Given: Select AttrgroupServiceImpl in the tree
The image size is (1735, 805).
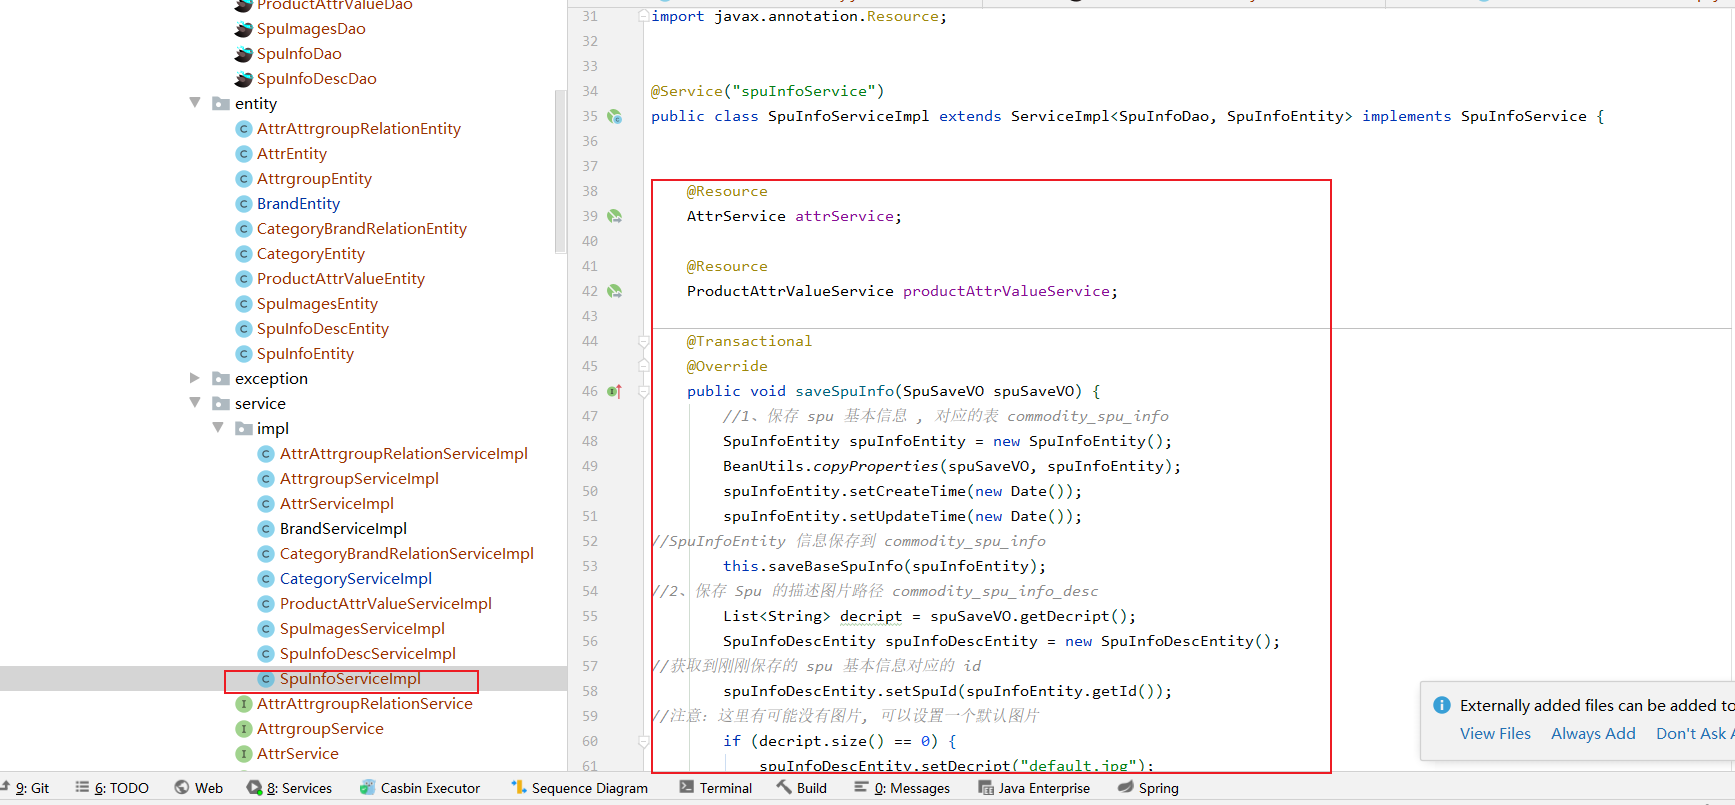Looking at the screenshot, I should 359,479.
